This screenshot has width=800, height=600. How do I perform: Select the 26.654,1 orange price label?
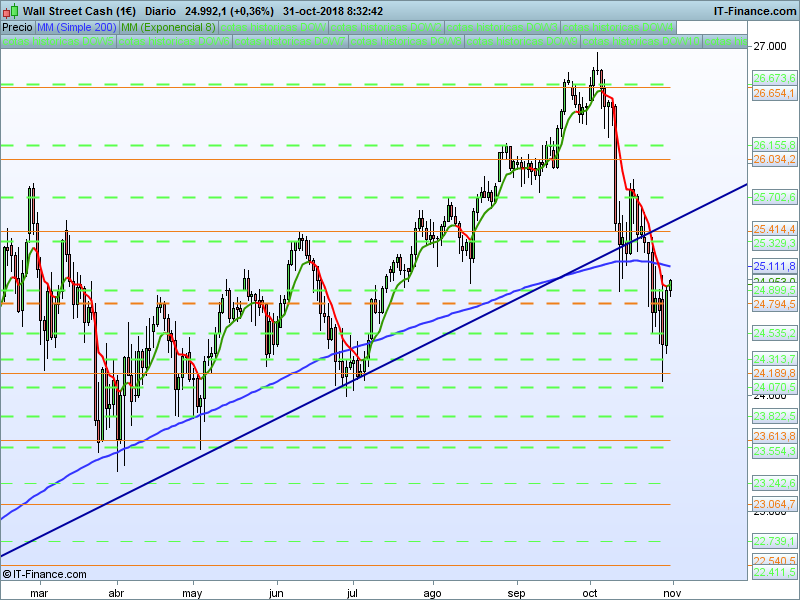[774, 93]
